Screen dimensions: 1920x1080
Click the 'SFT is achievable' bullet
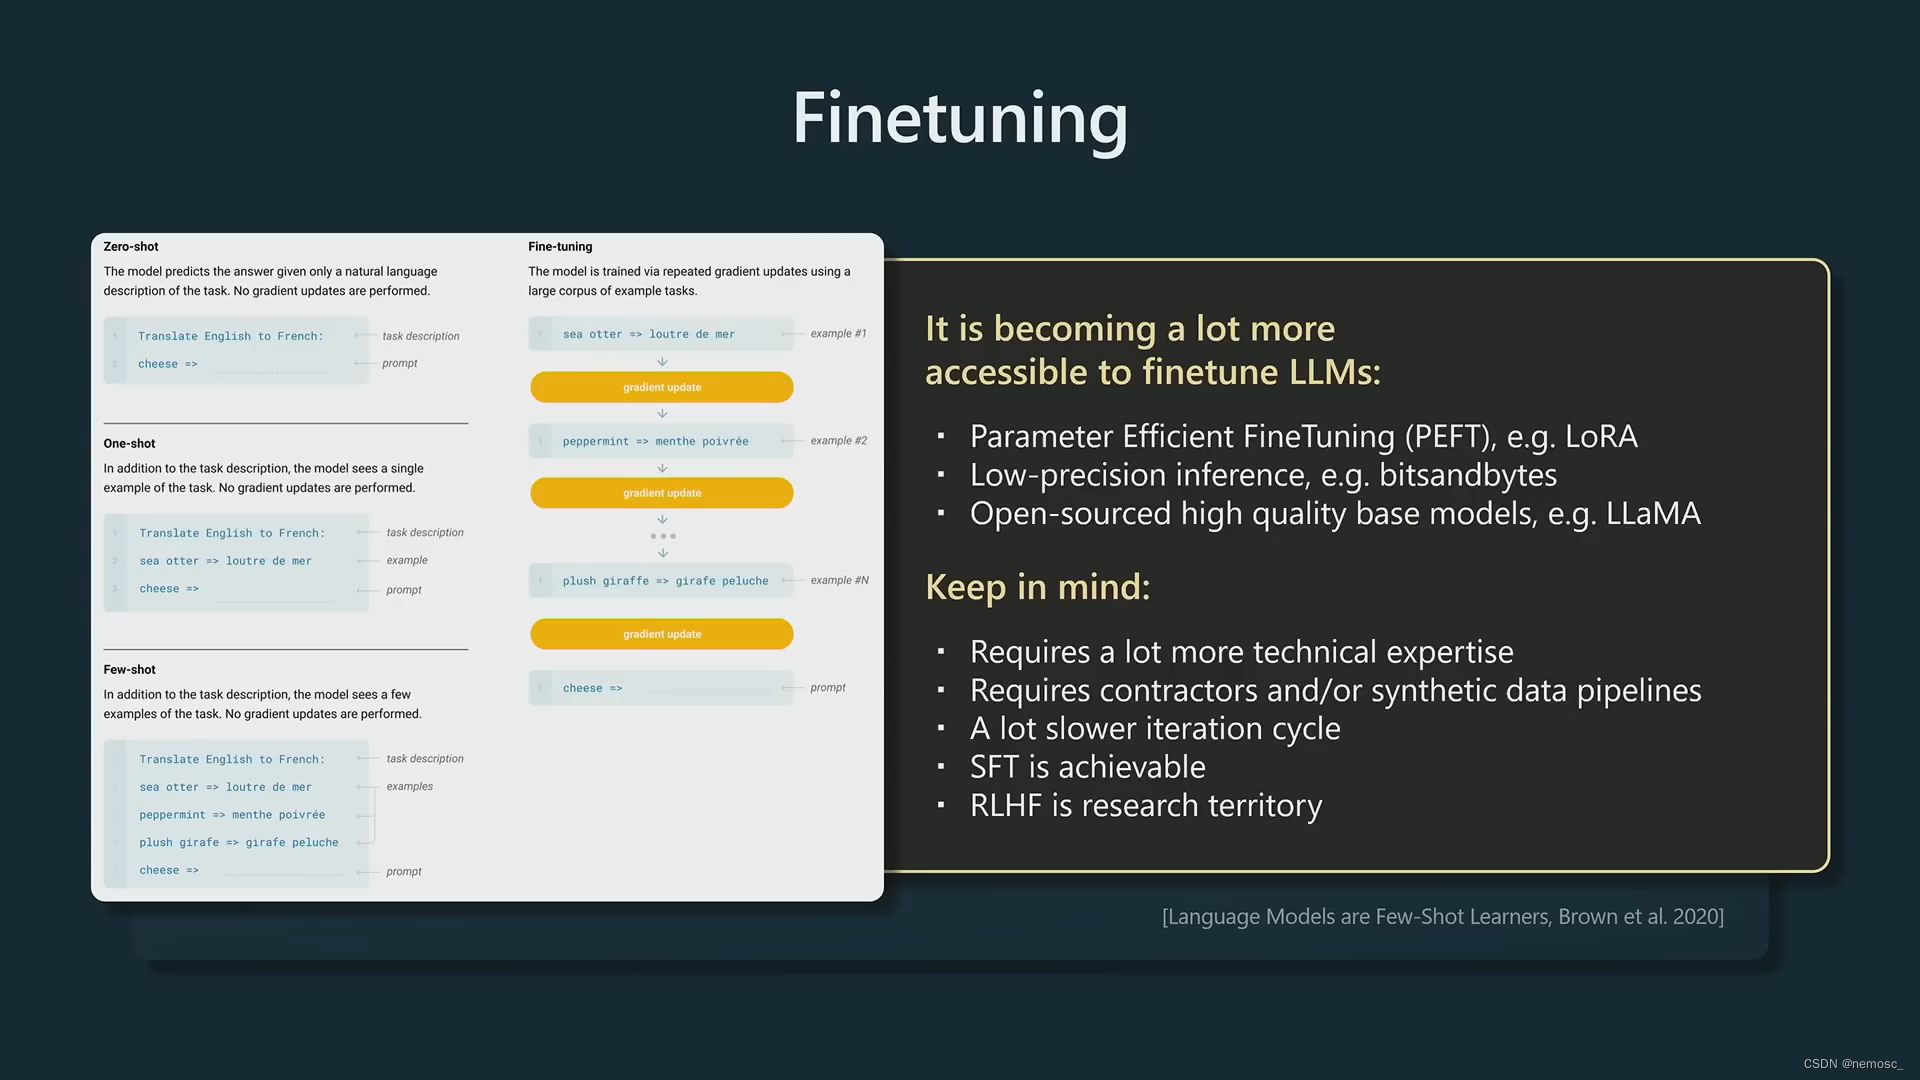pos(1087,767)
